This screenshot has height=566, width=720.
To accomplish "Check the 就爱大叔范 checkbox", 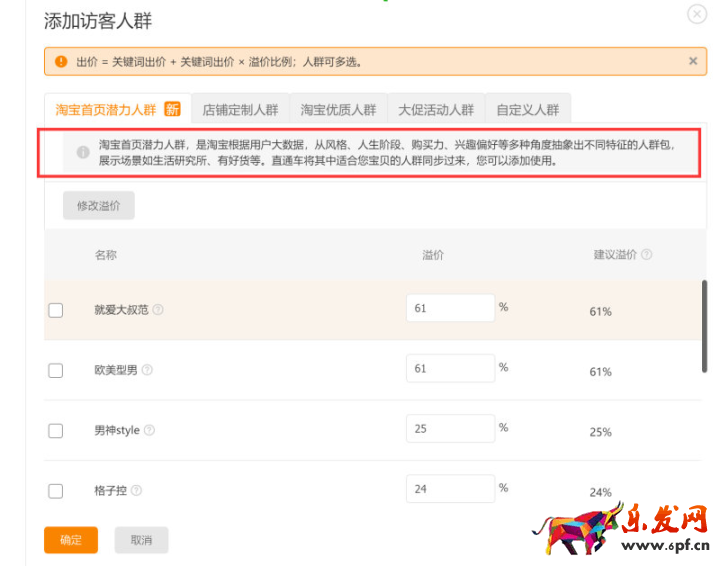I will [x=56, y=310].
